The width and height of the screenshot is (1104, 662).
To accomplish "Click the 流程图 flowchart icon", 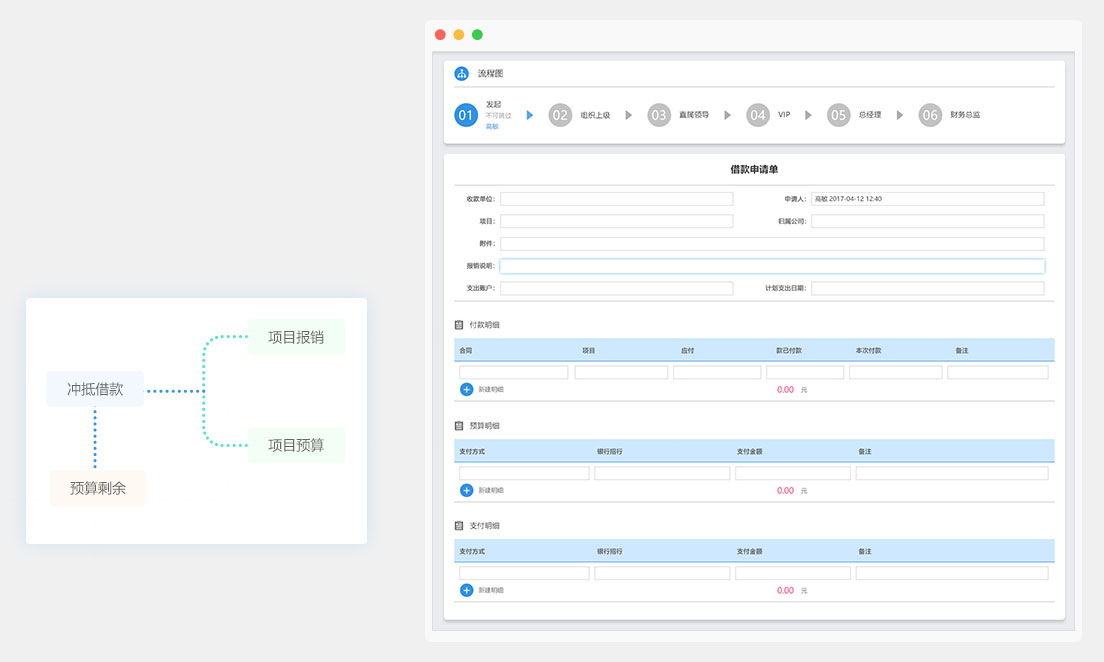I will tap(461, 73).
